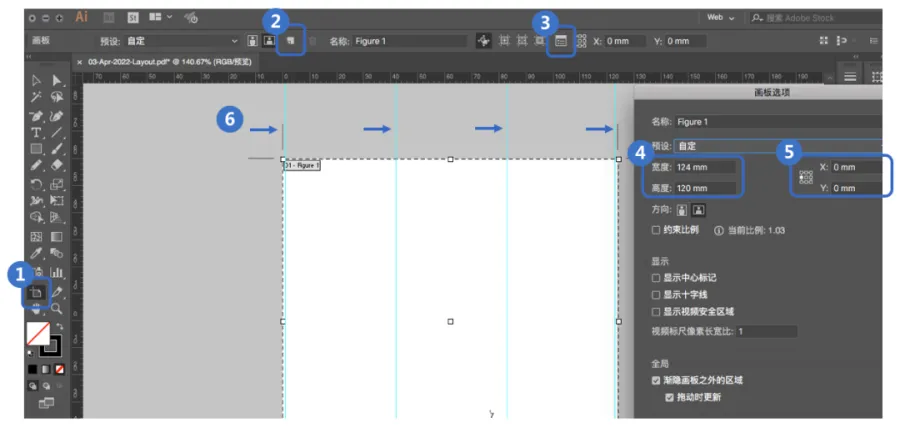The width and height of the screenshot is (900, 428).
Task: Close the 03-Apr-2022-Layout.pdf tab
Action: click(80, 62)
